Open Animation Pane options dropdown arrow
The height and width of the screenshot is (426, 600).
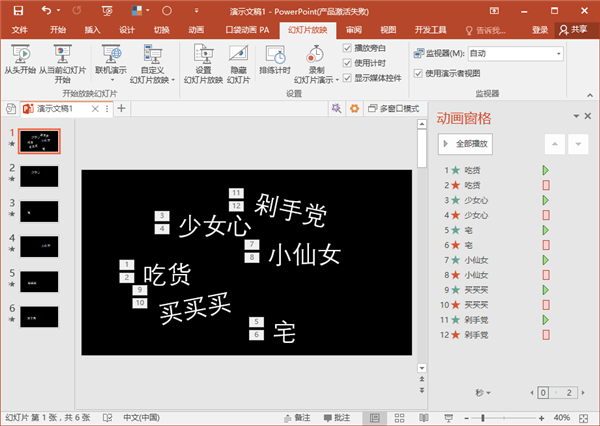(x=576, y=116)
